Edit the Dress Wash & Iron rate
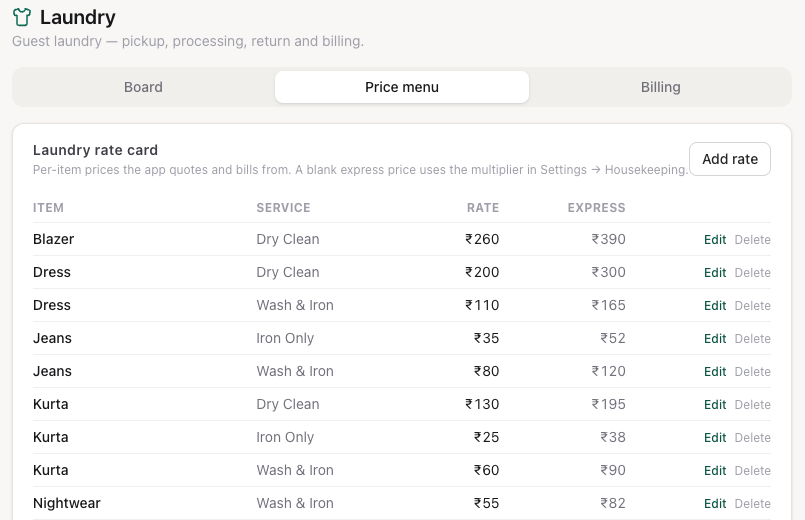This screenshot has width=805, height=520. (x=715, y=305)
